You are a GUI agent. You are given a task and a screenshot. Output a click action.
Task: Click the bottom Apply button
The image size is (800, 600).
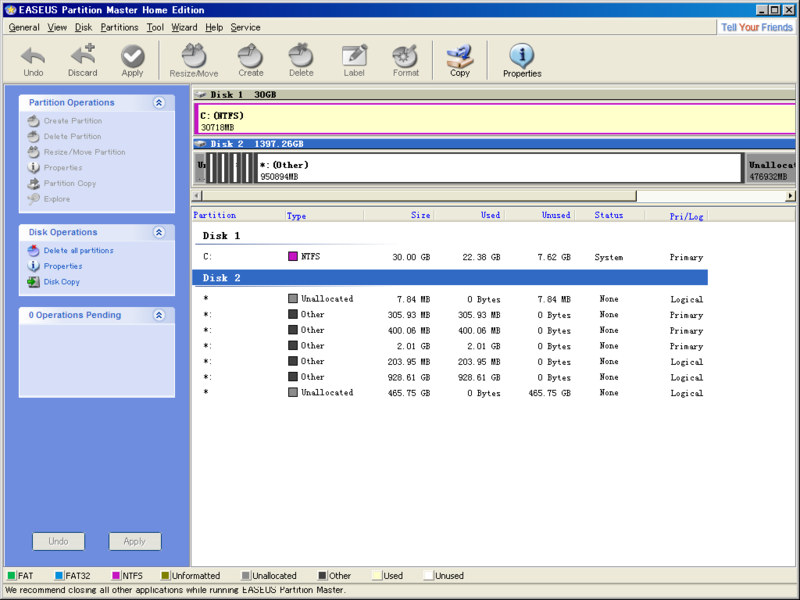click(135, 541)
